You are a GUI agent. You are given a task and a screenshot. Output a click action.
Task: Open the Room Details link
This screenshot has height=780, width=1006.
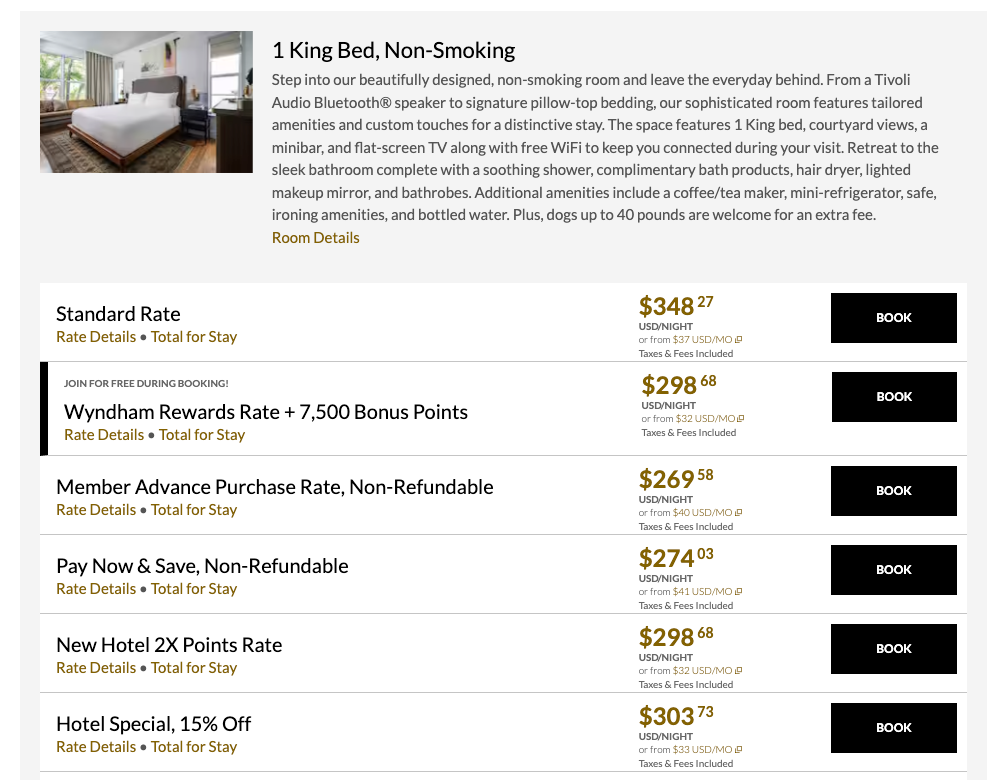point(315,238)
